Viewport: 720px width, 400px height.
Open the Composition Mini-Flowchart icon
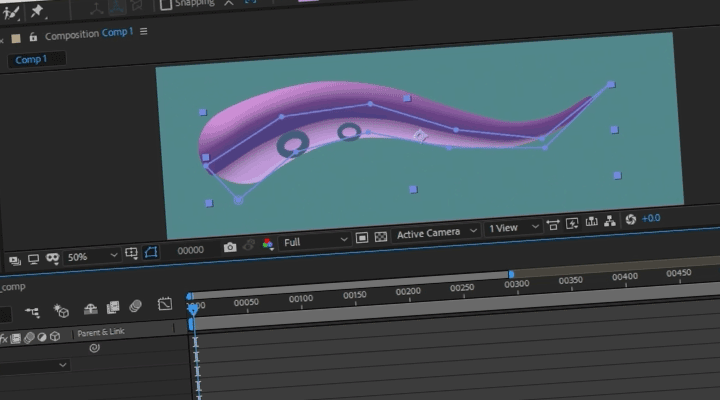32,313
